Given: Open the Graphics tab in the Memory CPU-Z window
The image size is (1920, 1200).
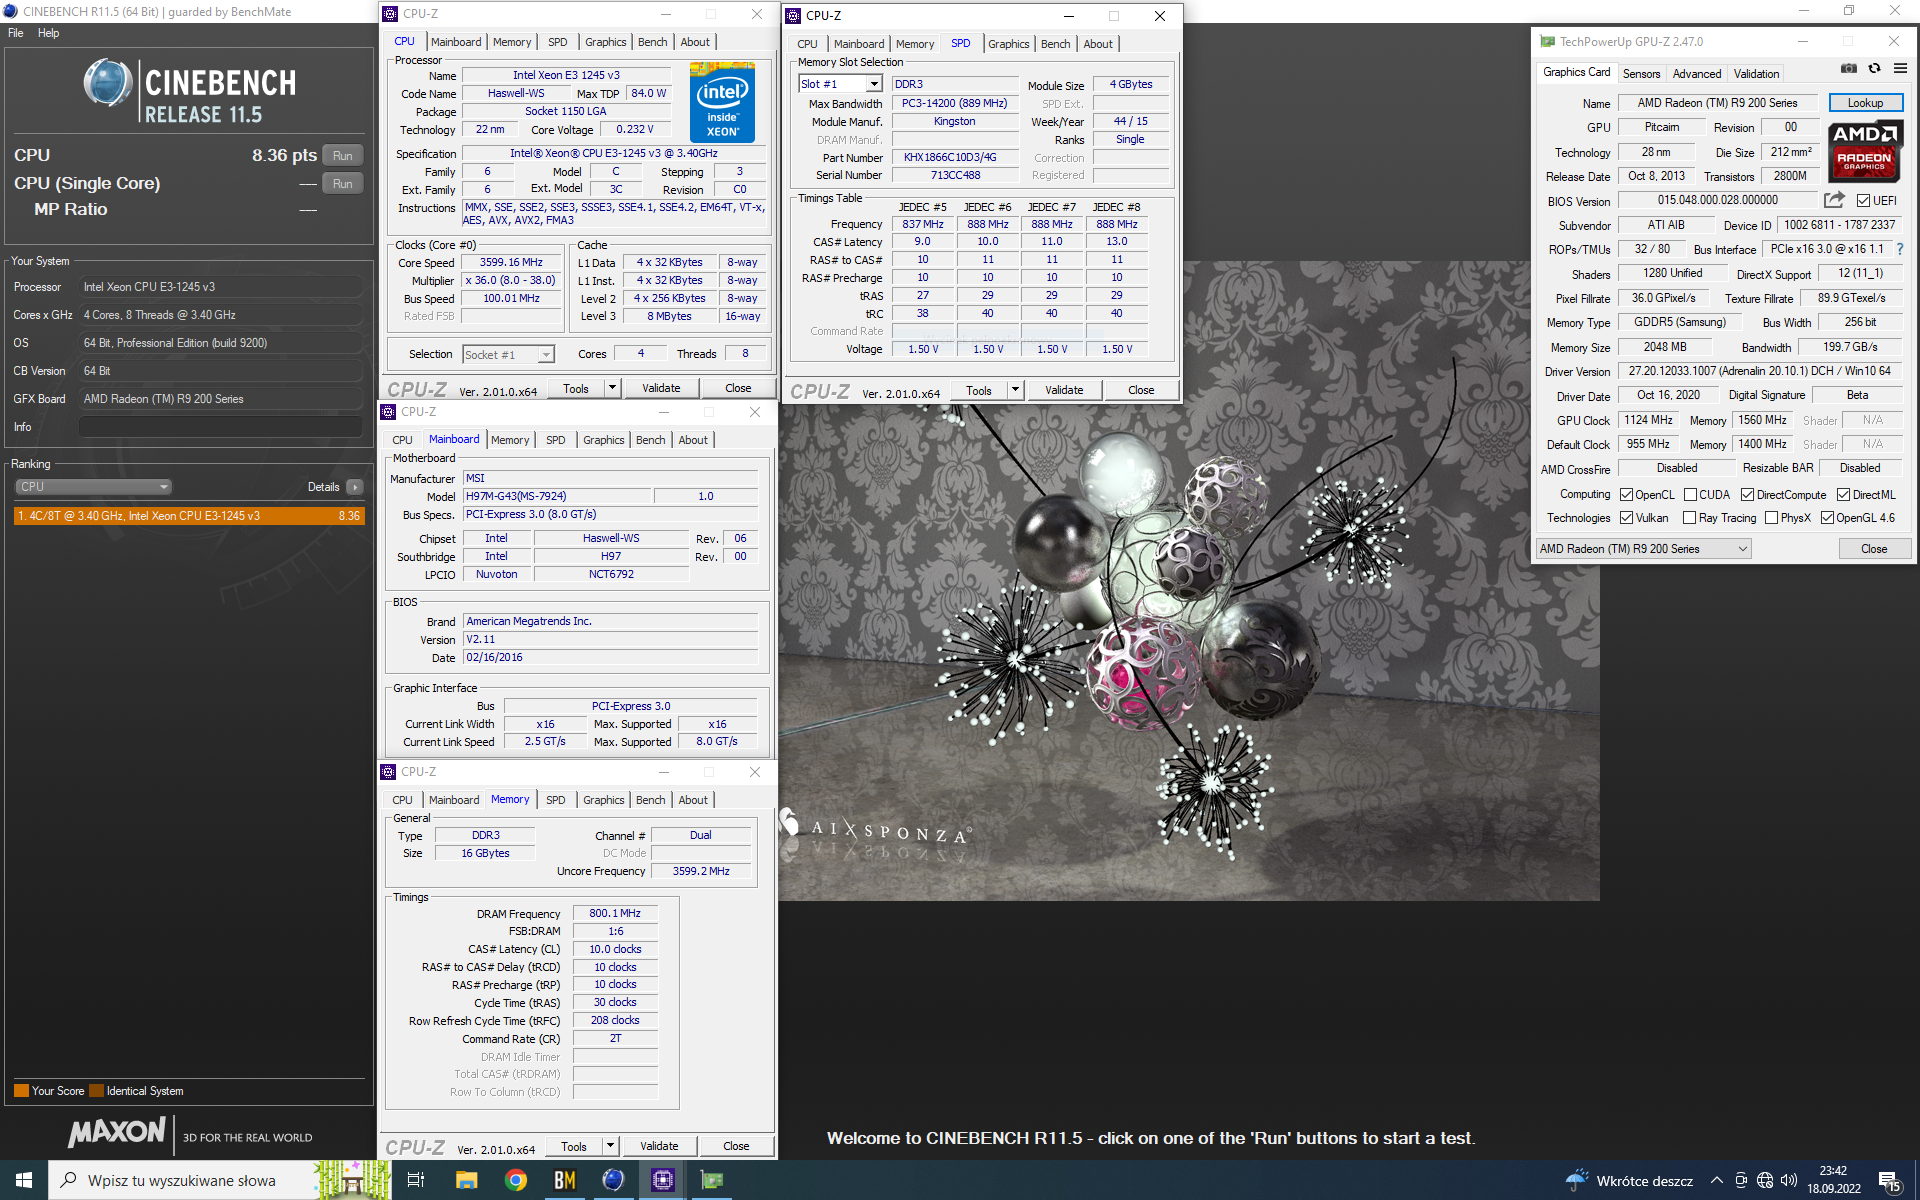Looking at the screenshot, I should (603, 800).
